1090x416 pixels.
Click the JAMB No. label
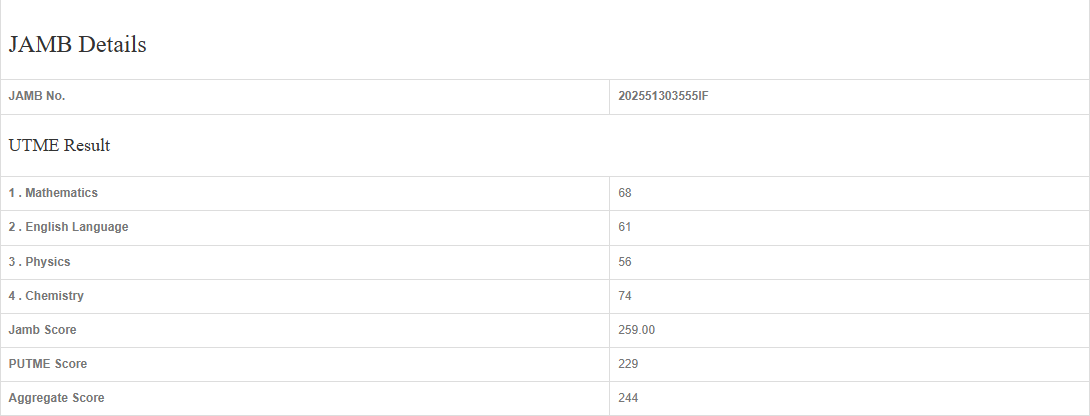tap(37, 97)
